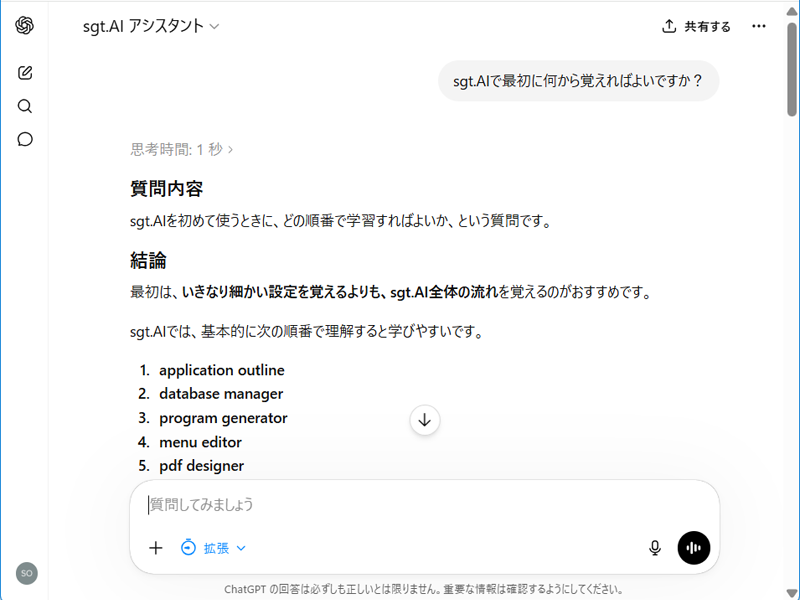Click the vertical scrollbar thumb
The width and height of the screenshot is (800, 600).
pos(792,69)
